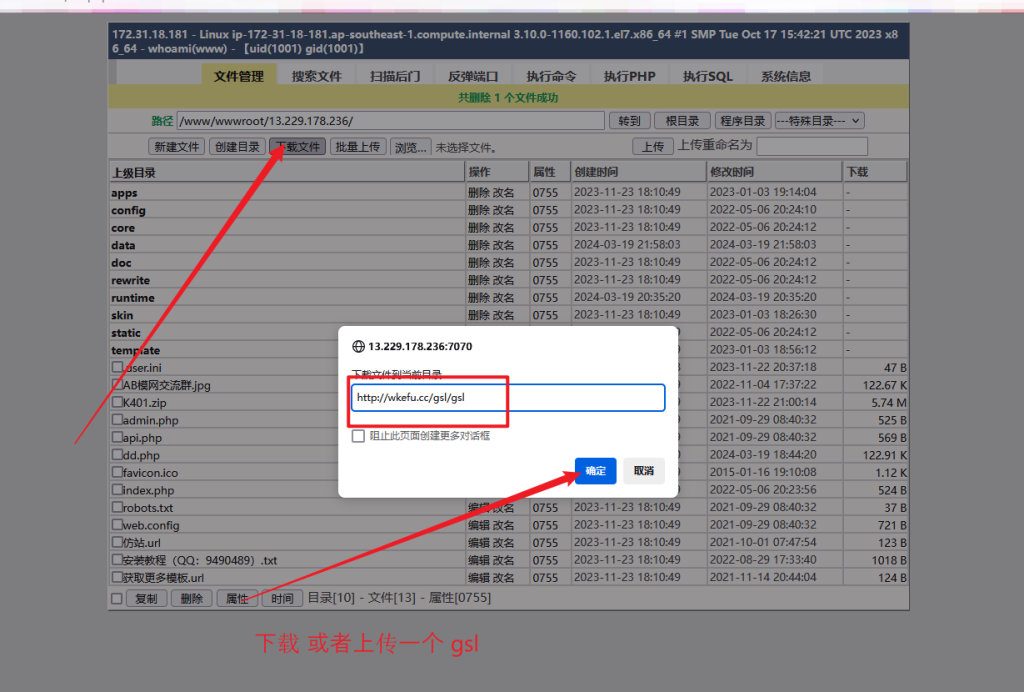This screenshot has width=1024, height=692.
Task: Focus the download URL field in dialog
Action: pos(507,398)
